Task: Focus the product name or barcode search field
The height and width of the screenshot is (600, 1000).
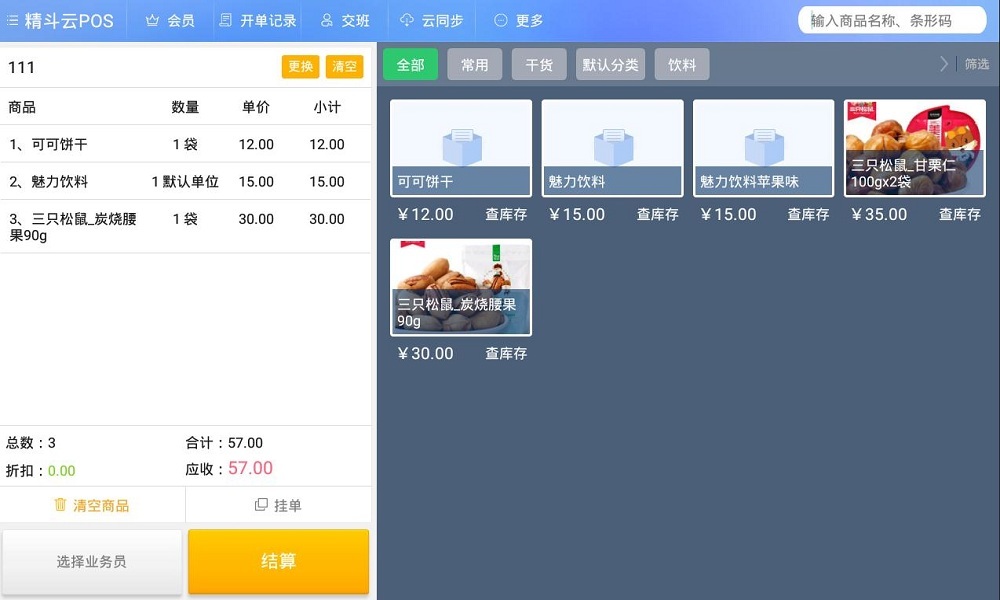Action: (x=892, y=20)
